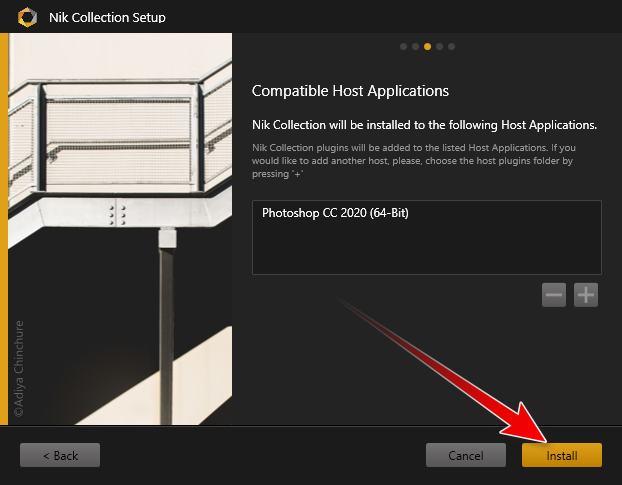The image size is (622, 485).
Task: Go back using the Back button
Action: [x=60, y=455]
